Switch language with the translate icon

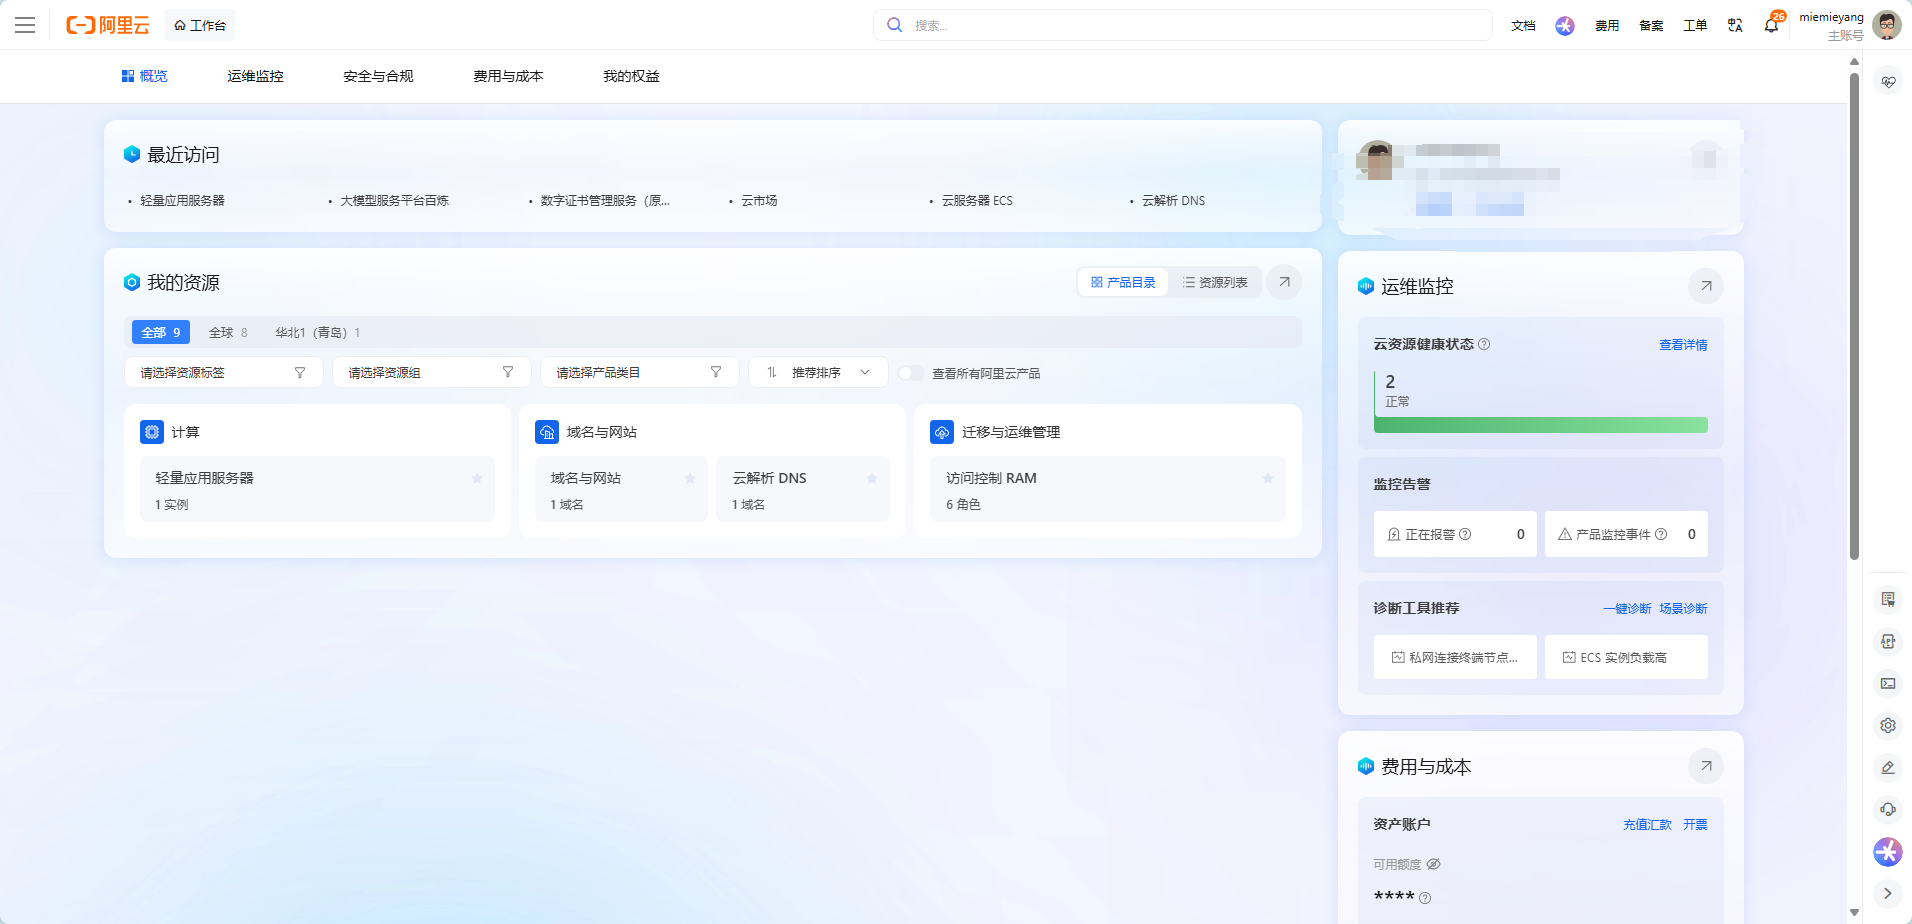coord(1735,26)
